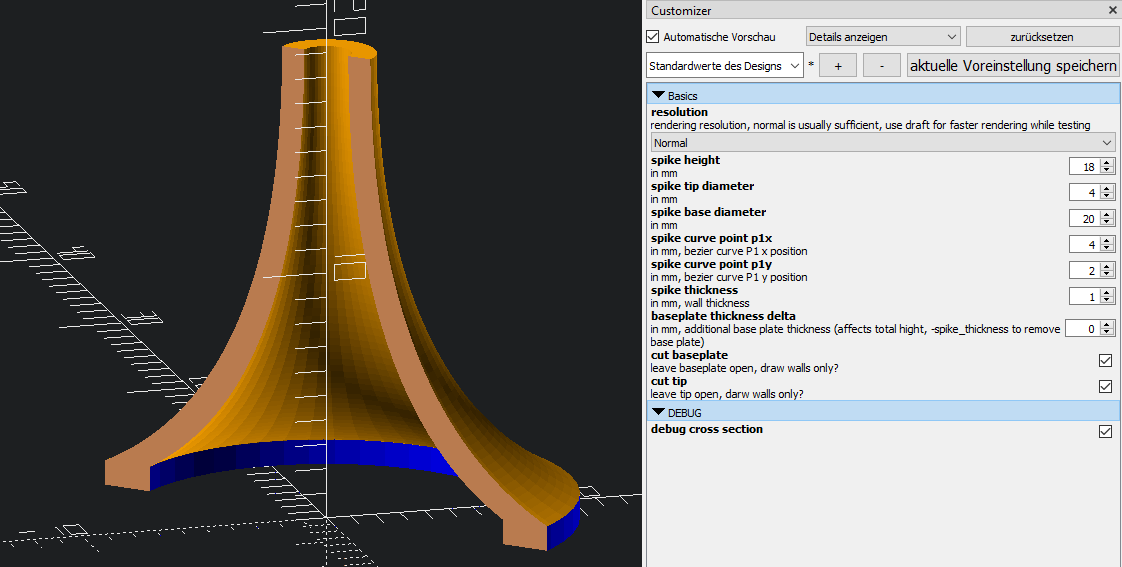Increase spike base diameter with up arrow

(x=1107, y=215)
